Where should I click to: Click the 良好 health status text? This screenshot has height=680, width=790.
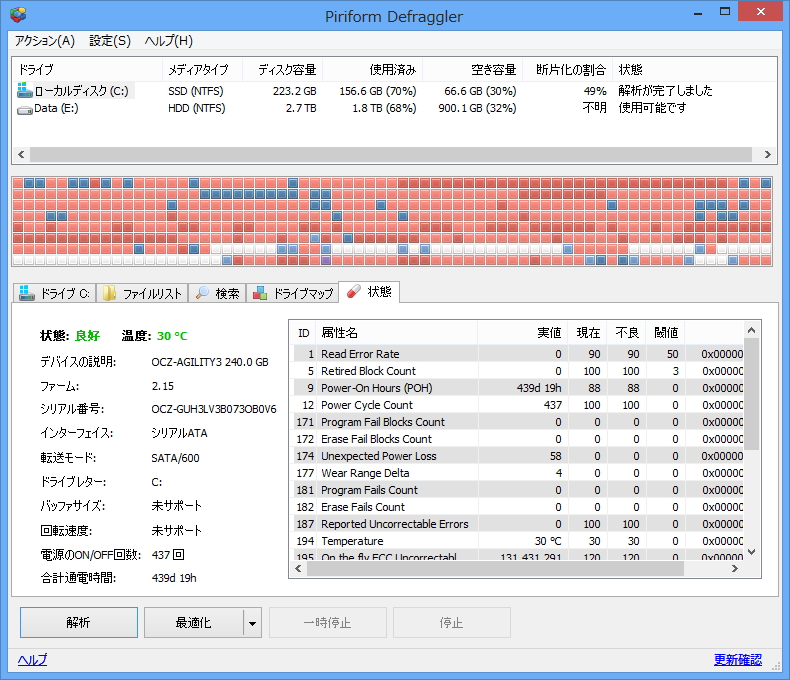click(x=87, y=336)
